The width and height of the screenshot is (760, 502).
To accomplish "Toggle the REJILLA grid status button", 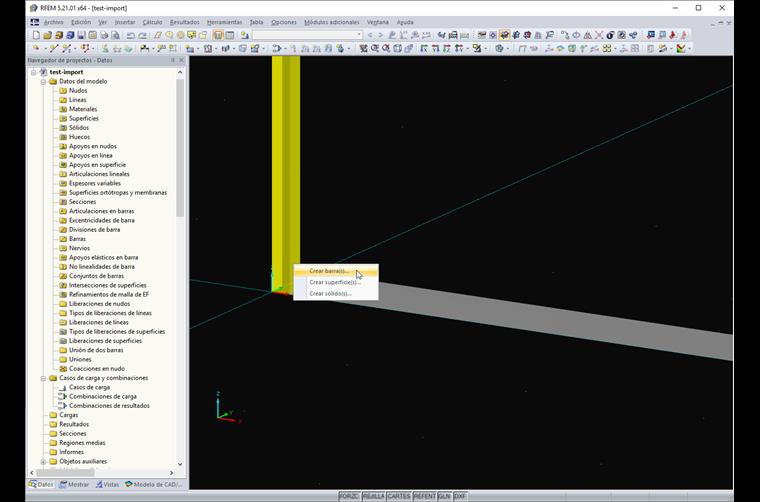I will (374, 496).
